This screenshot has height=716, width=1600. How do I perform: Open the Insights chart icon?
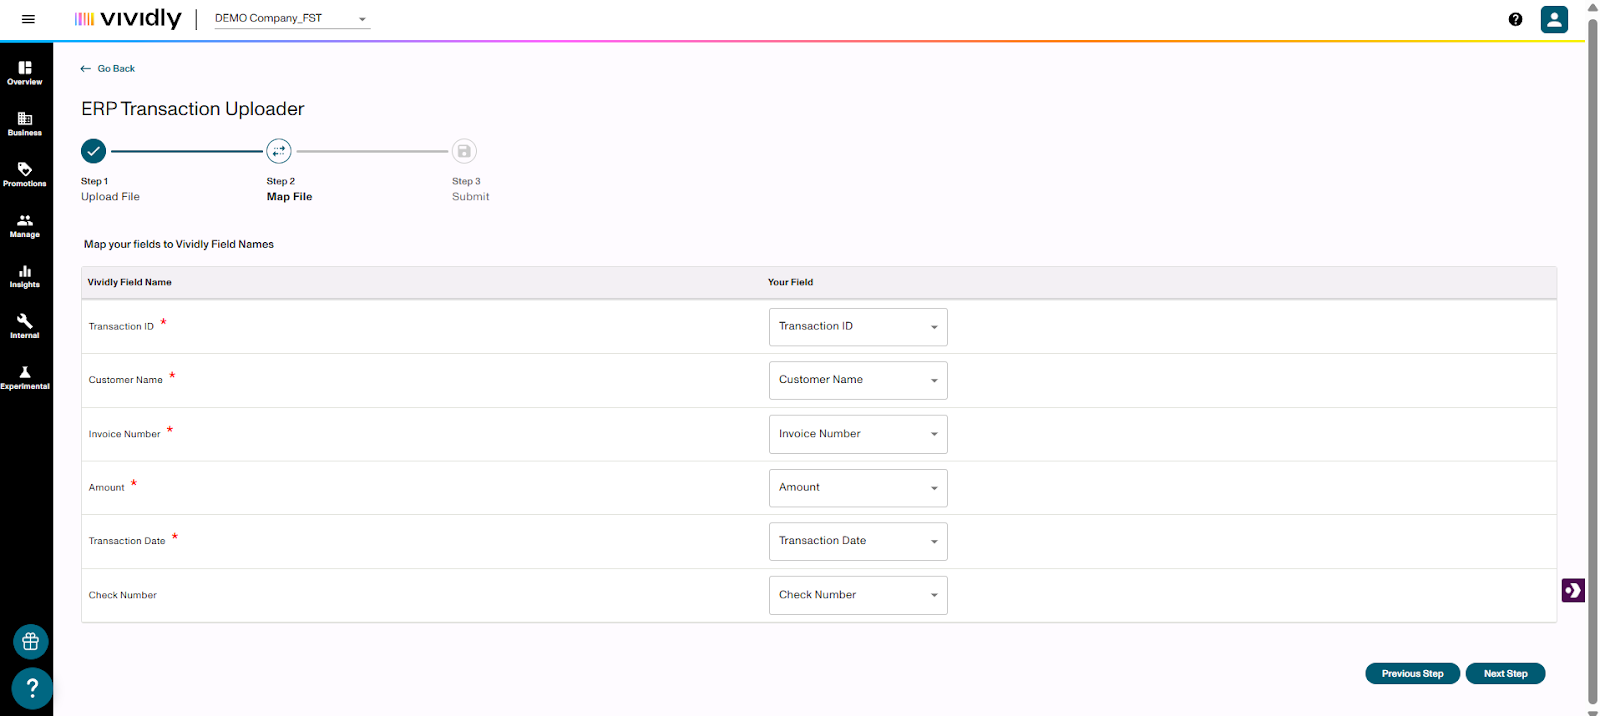[x=25, y=276]
